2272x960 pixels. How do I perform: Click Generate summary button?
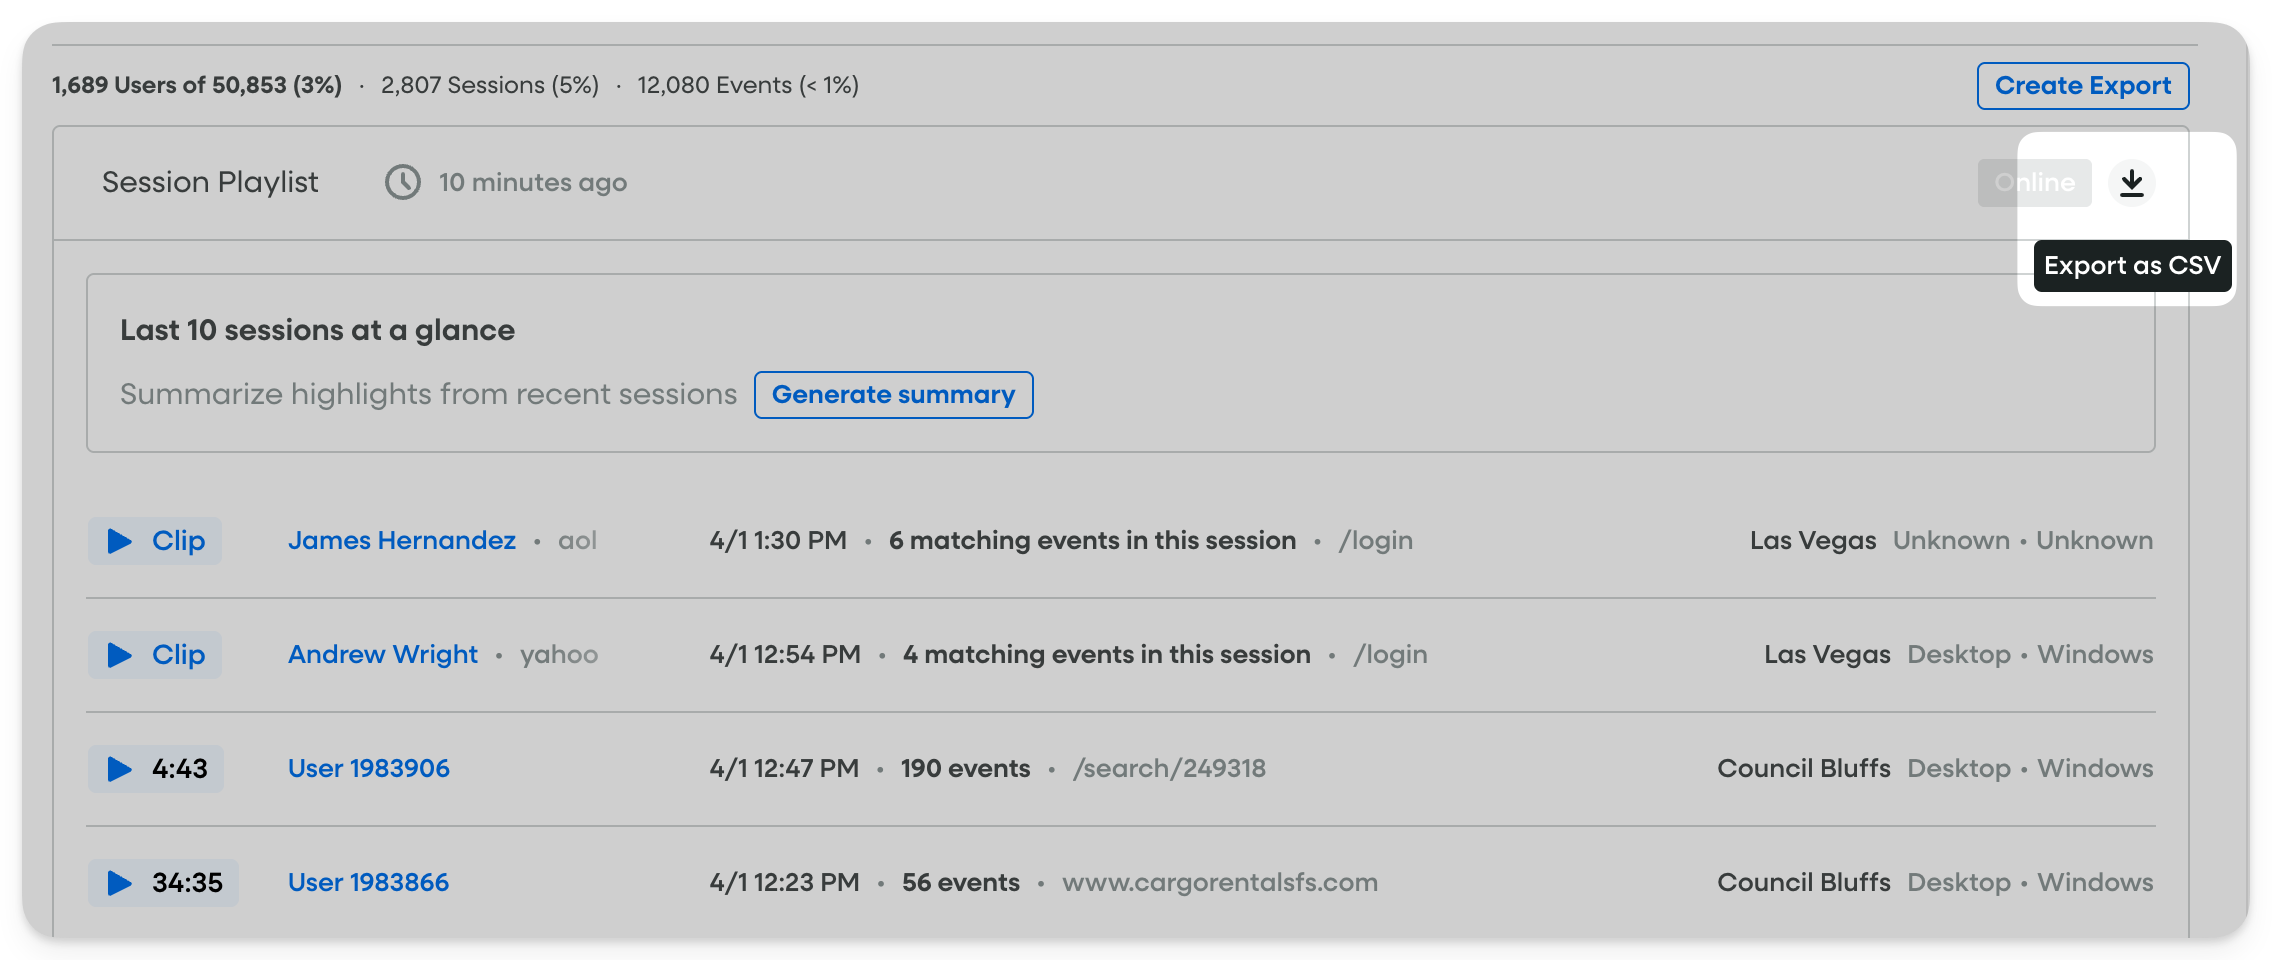[x=893, y=395]
